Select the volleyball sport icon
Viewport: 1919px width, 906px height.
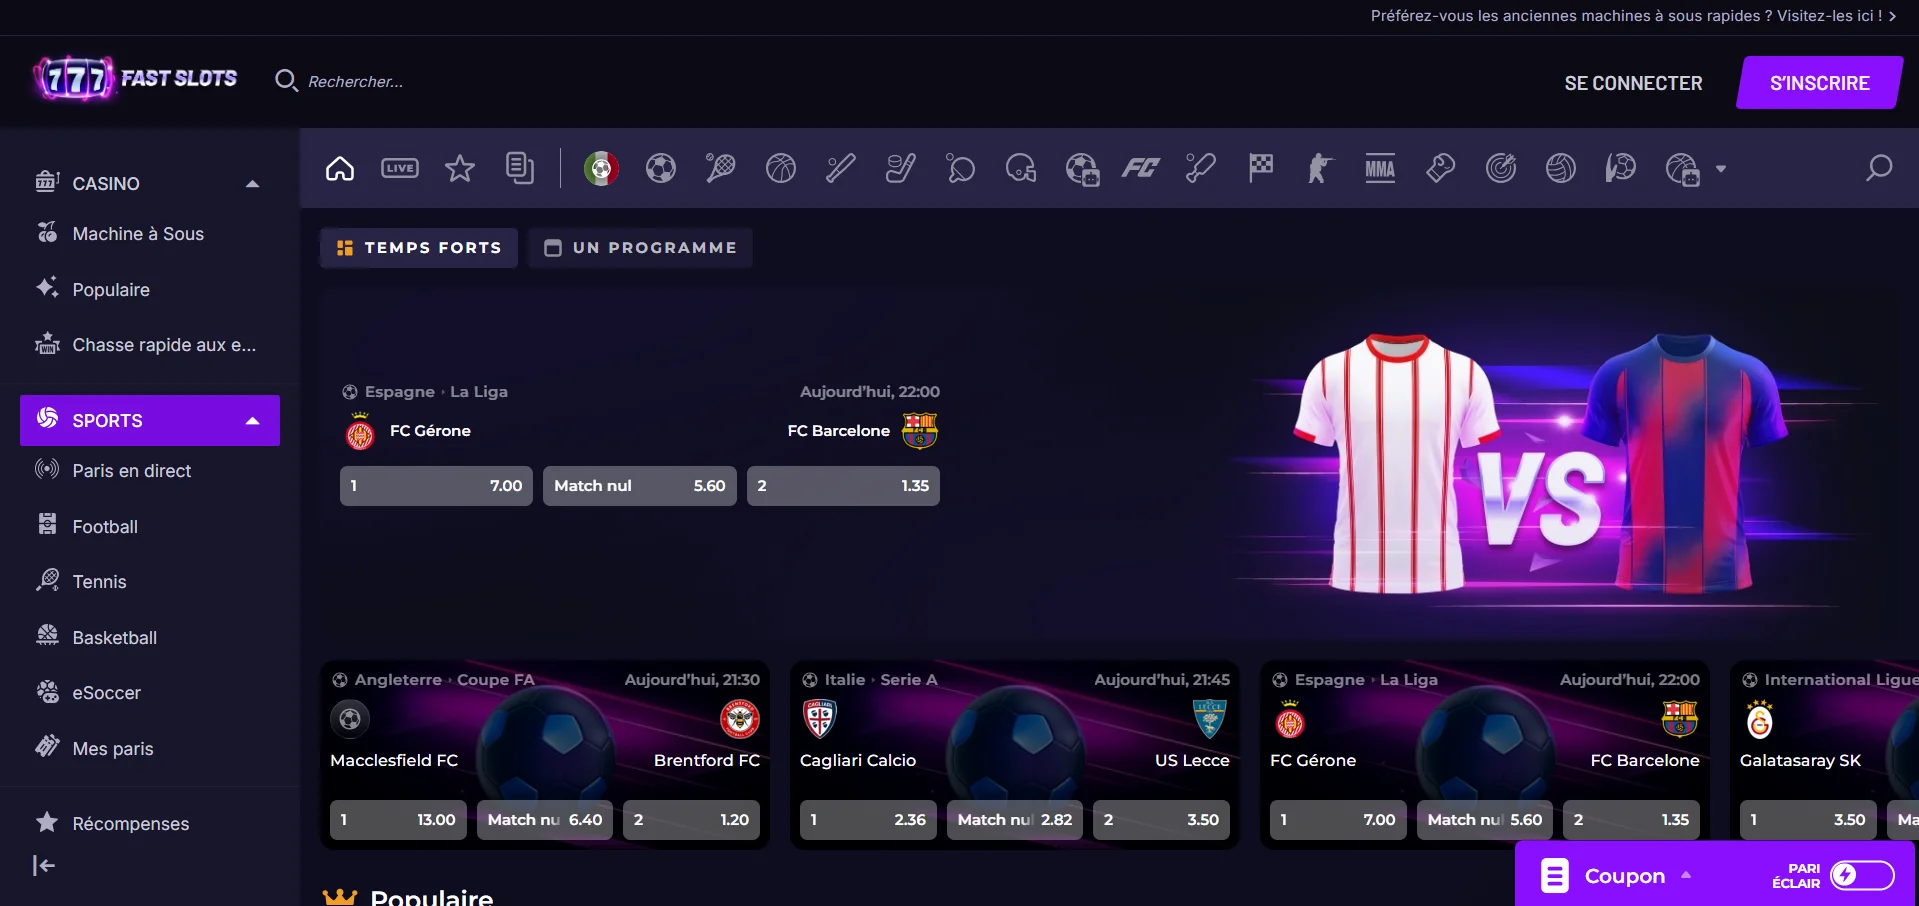click(x=1561, y=168)
